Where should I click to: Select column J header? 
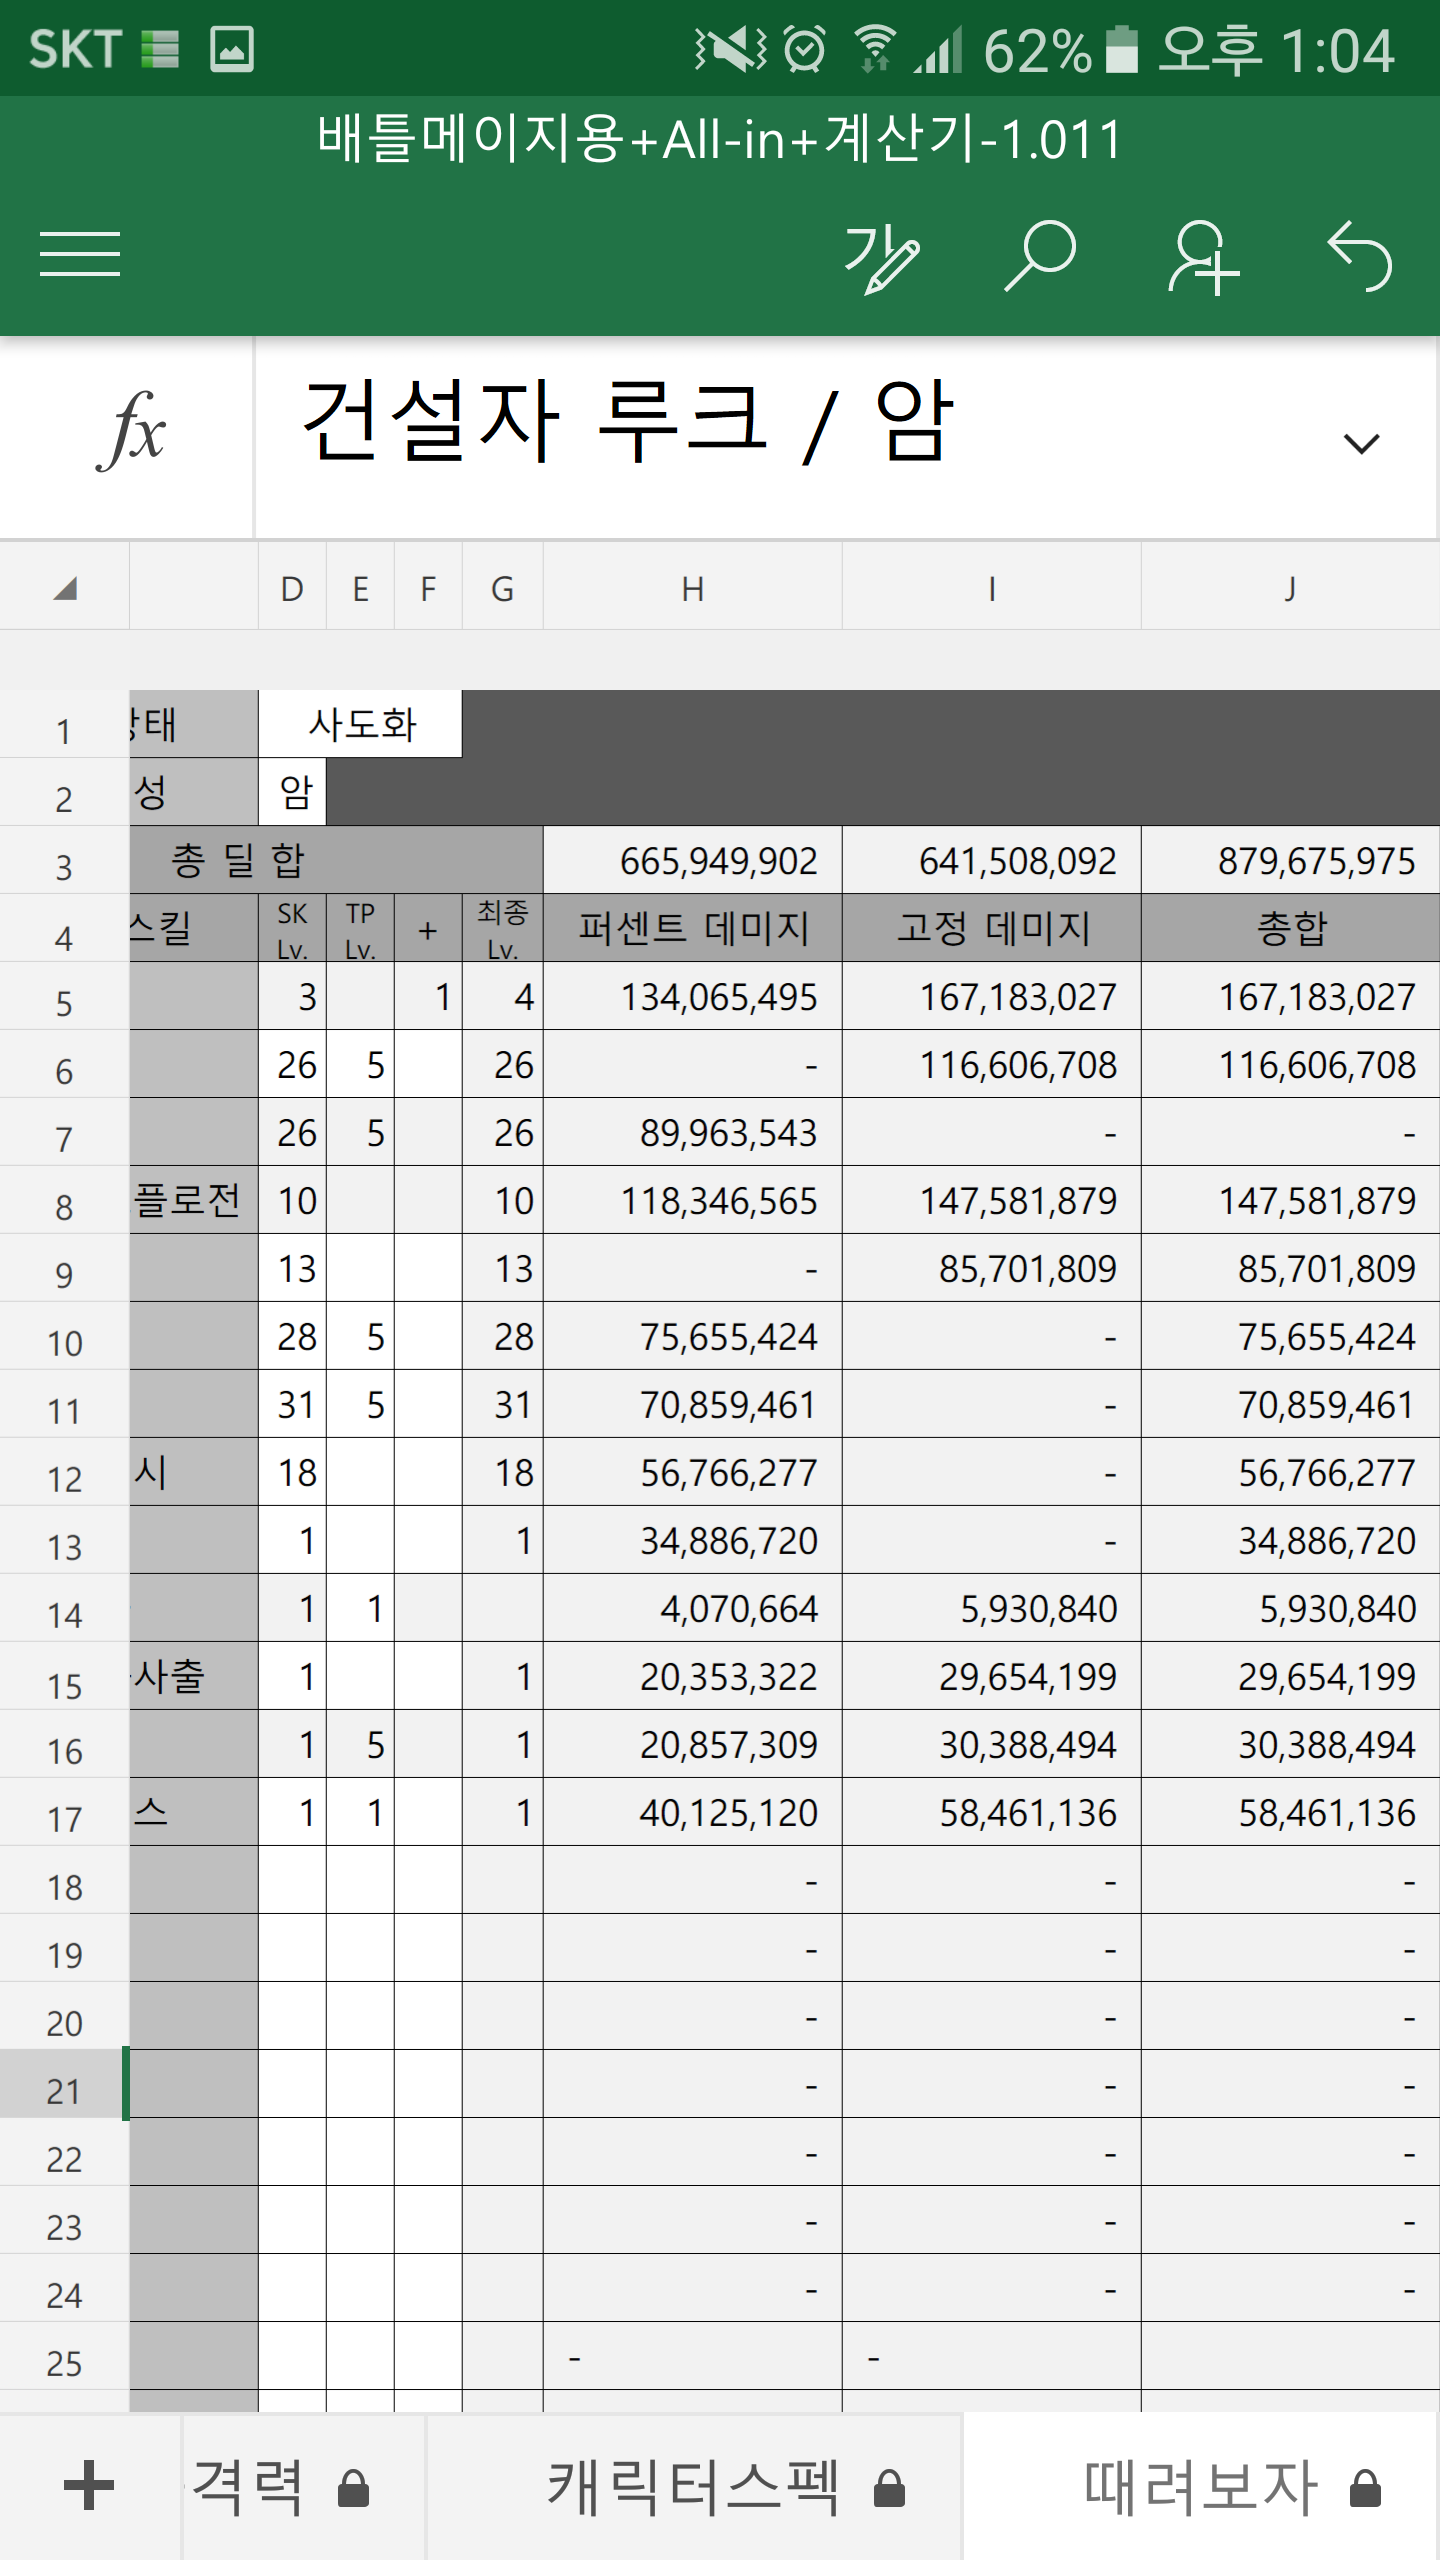1290,589
